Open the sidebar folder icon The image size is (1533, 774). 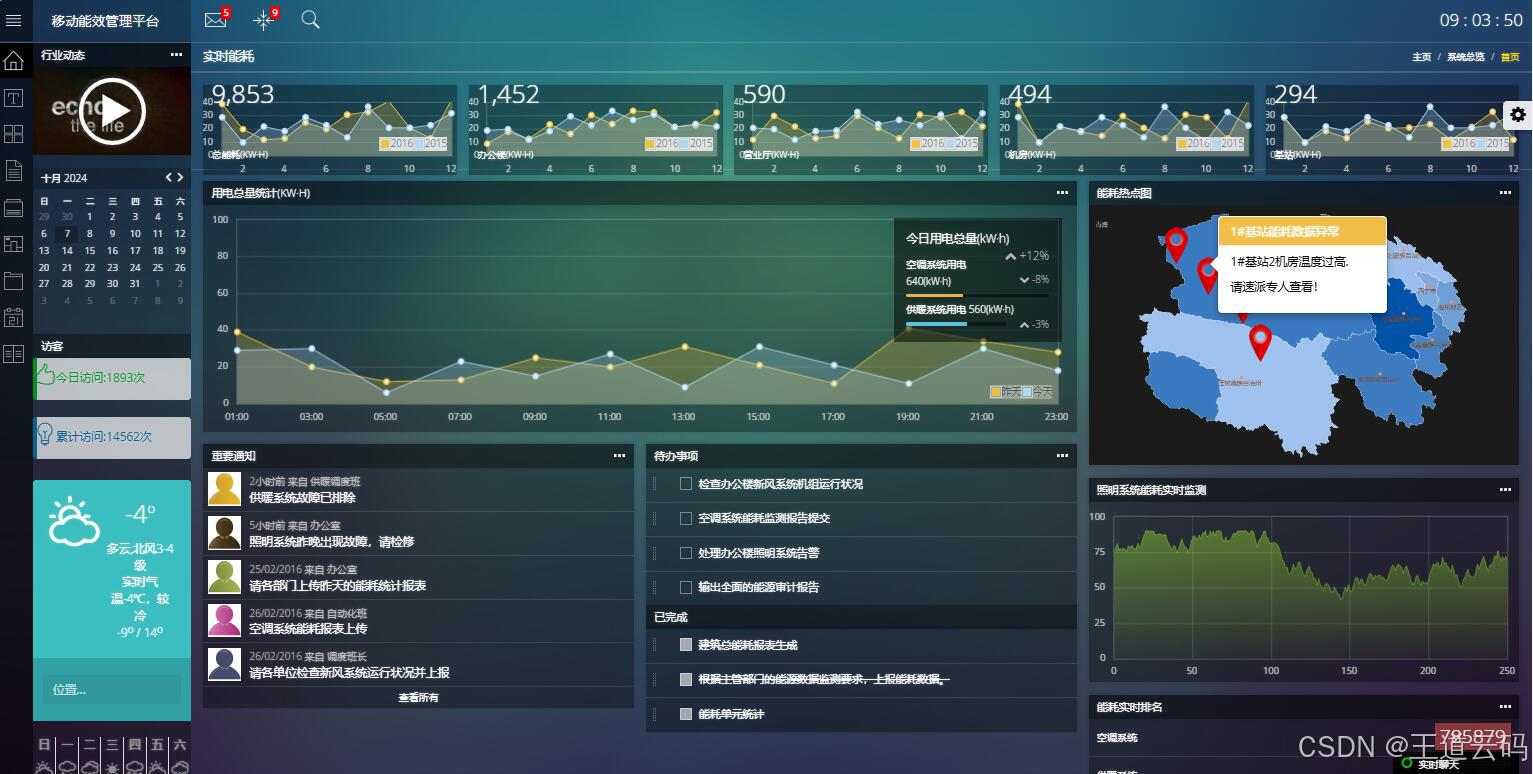(14, 281)
